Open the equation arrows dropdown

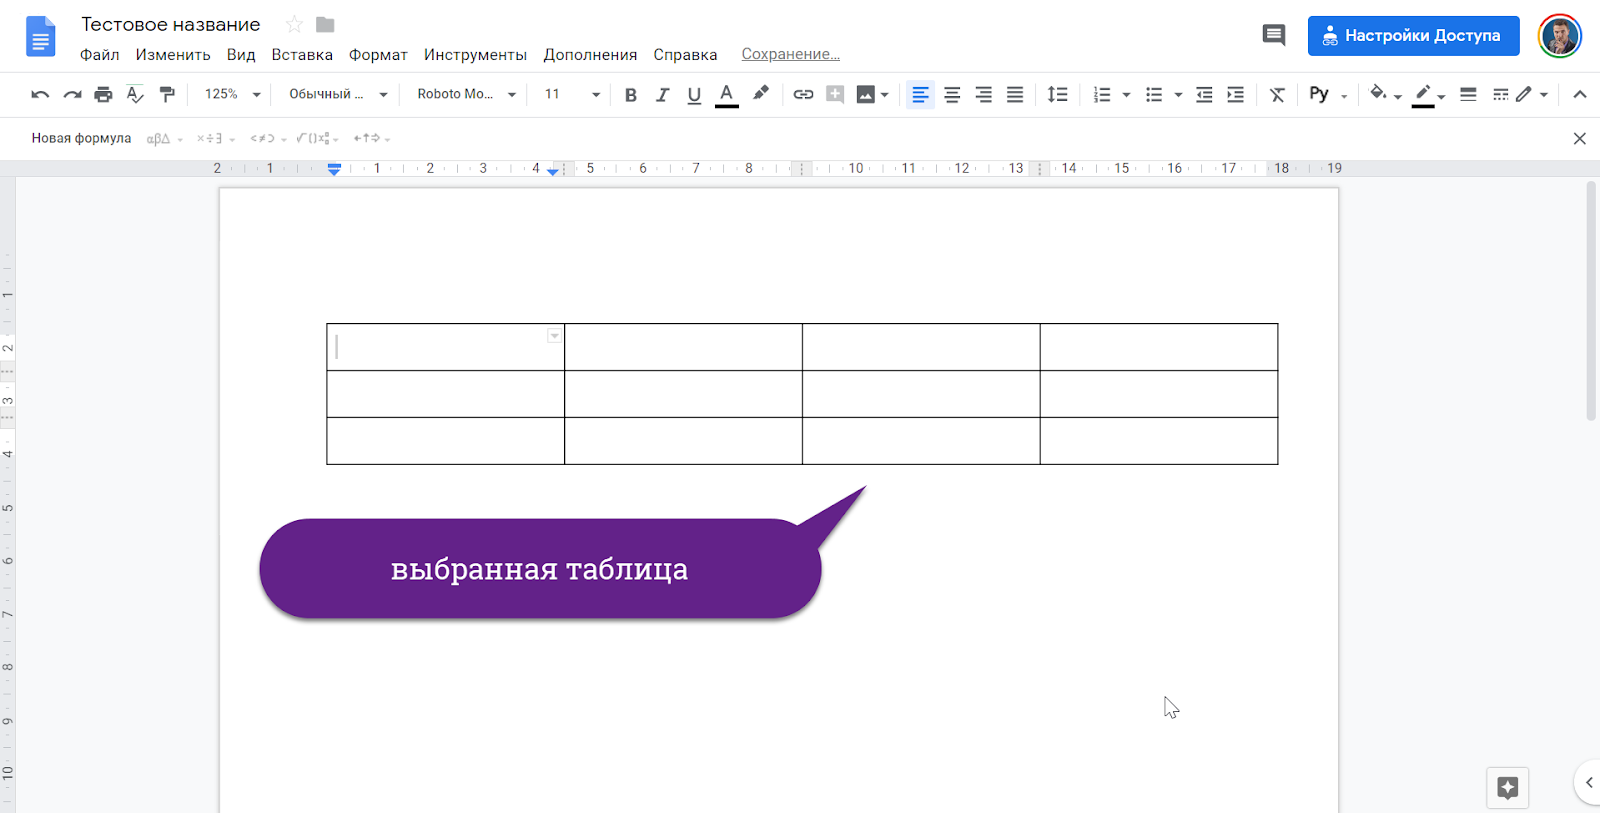click(371, 139)
